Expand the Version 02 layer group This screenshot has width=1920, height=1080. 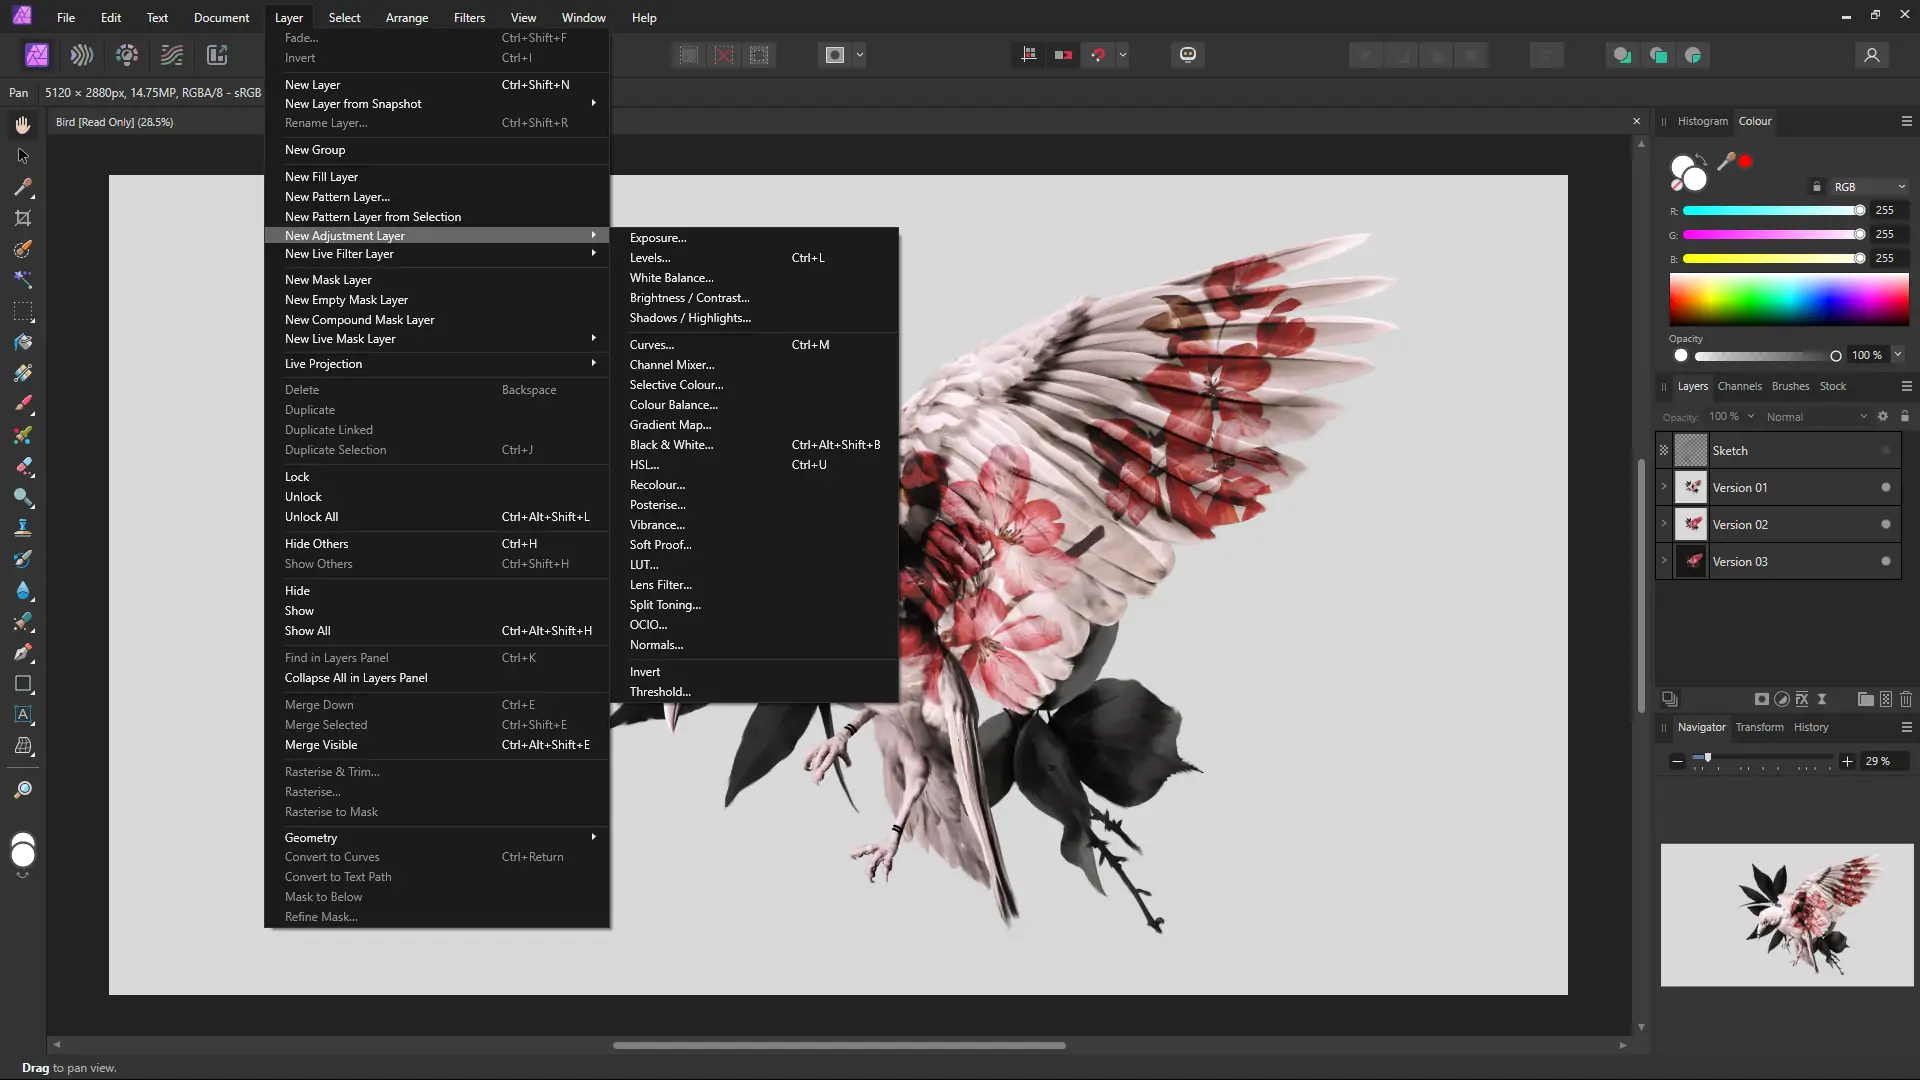pos(1664,524)
